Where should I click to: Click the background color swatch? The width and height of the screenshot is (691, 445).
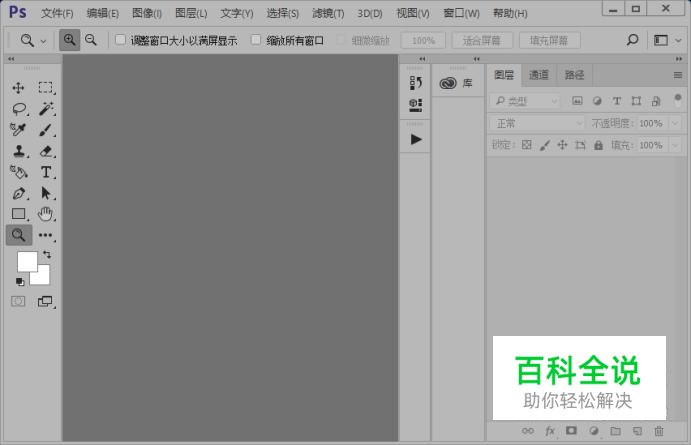coord(43,277)
